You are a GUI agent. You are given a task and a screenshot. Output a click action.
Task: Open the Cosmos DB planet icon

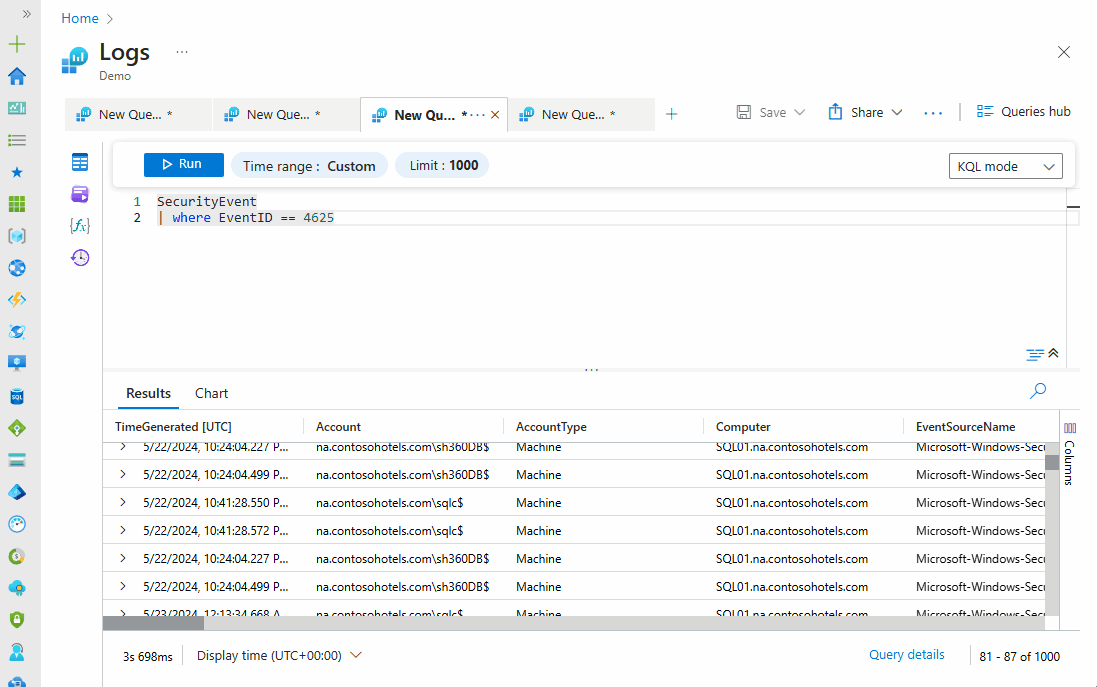coord(17,332)
